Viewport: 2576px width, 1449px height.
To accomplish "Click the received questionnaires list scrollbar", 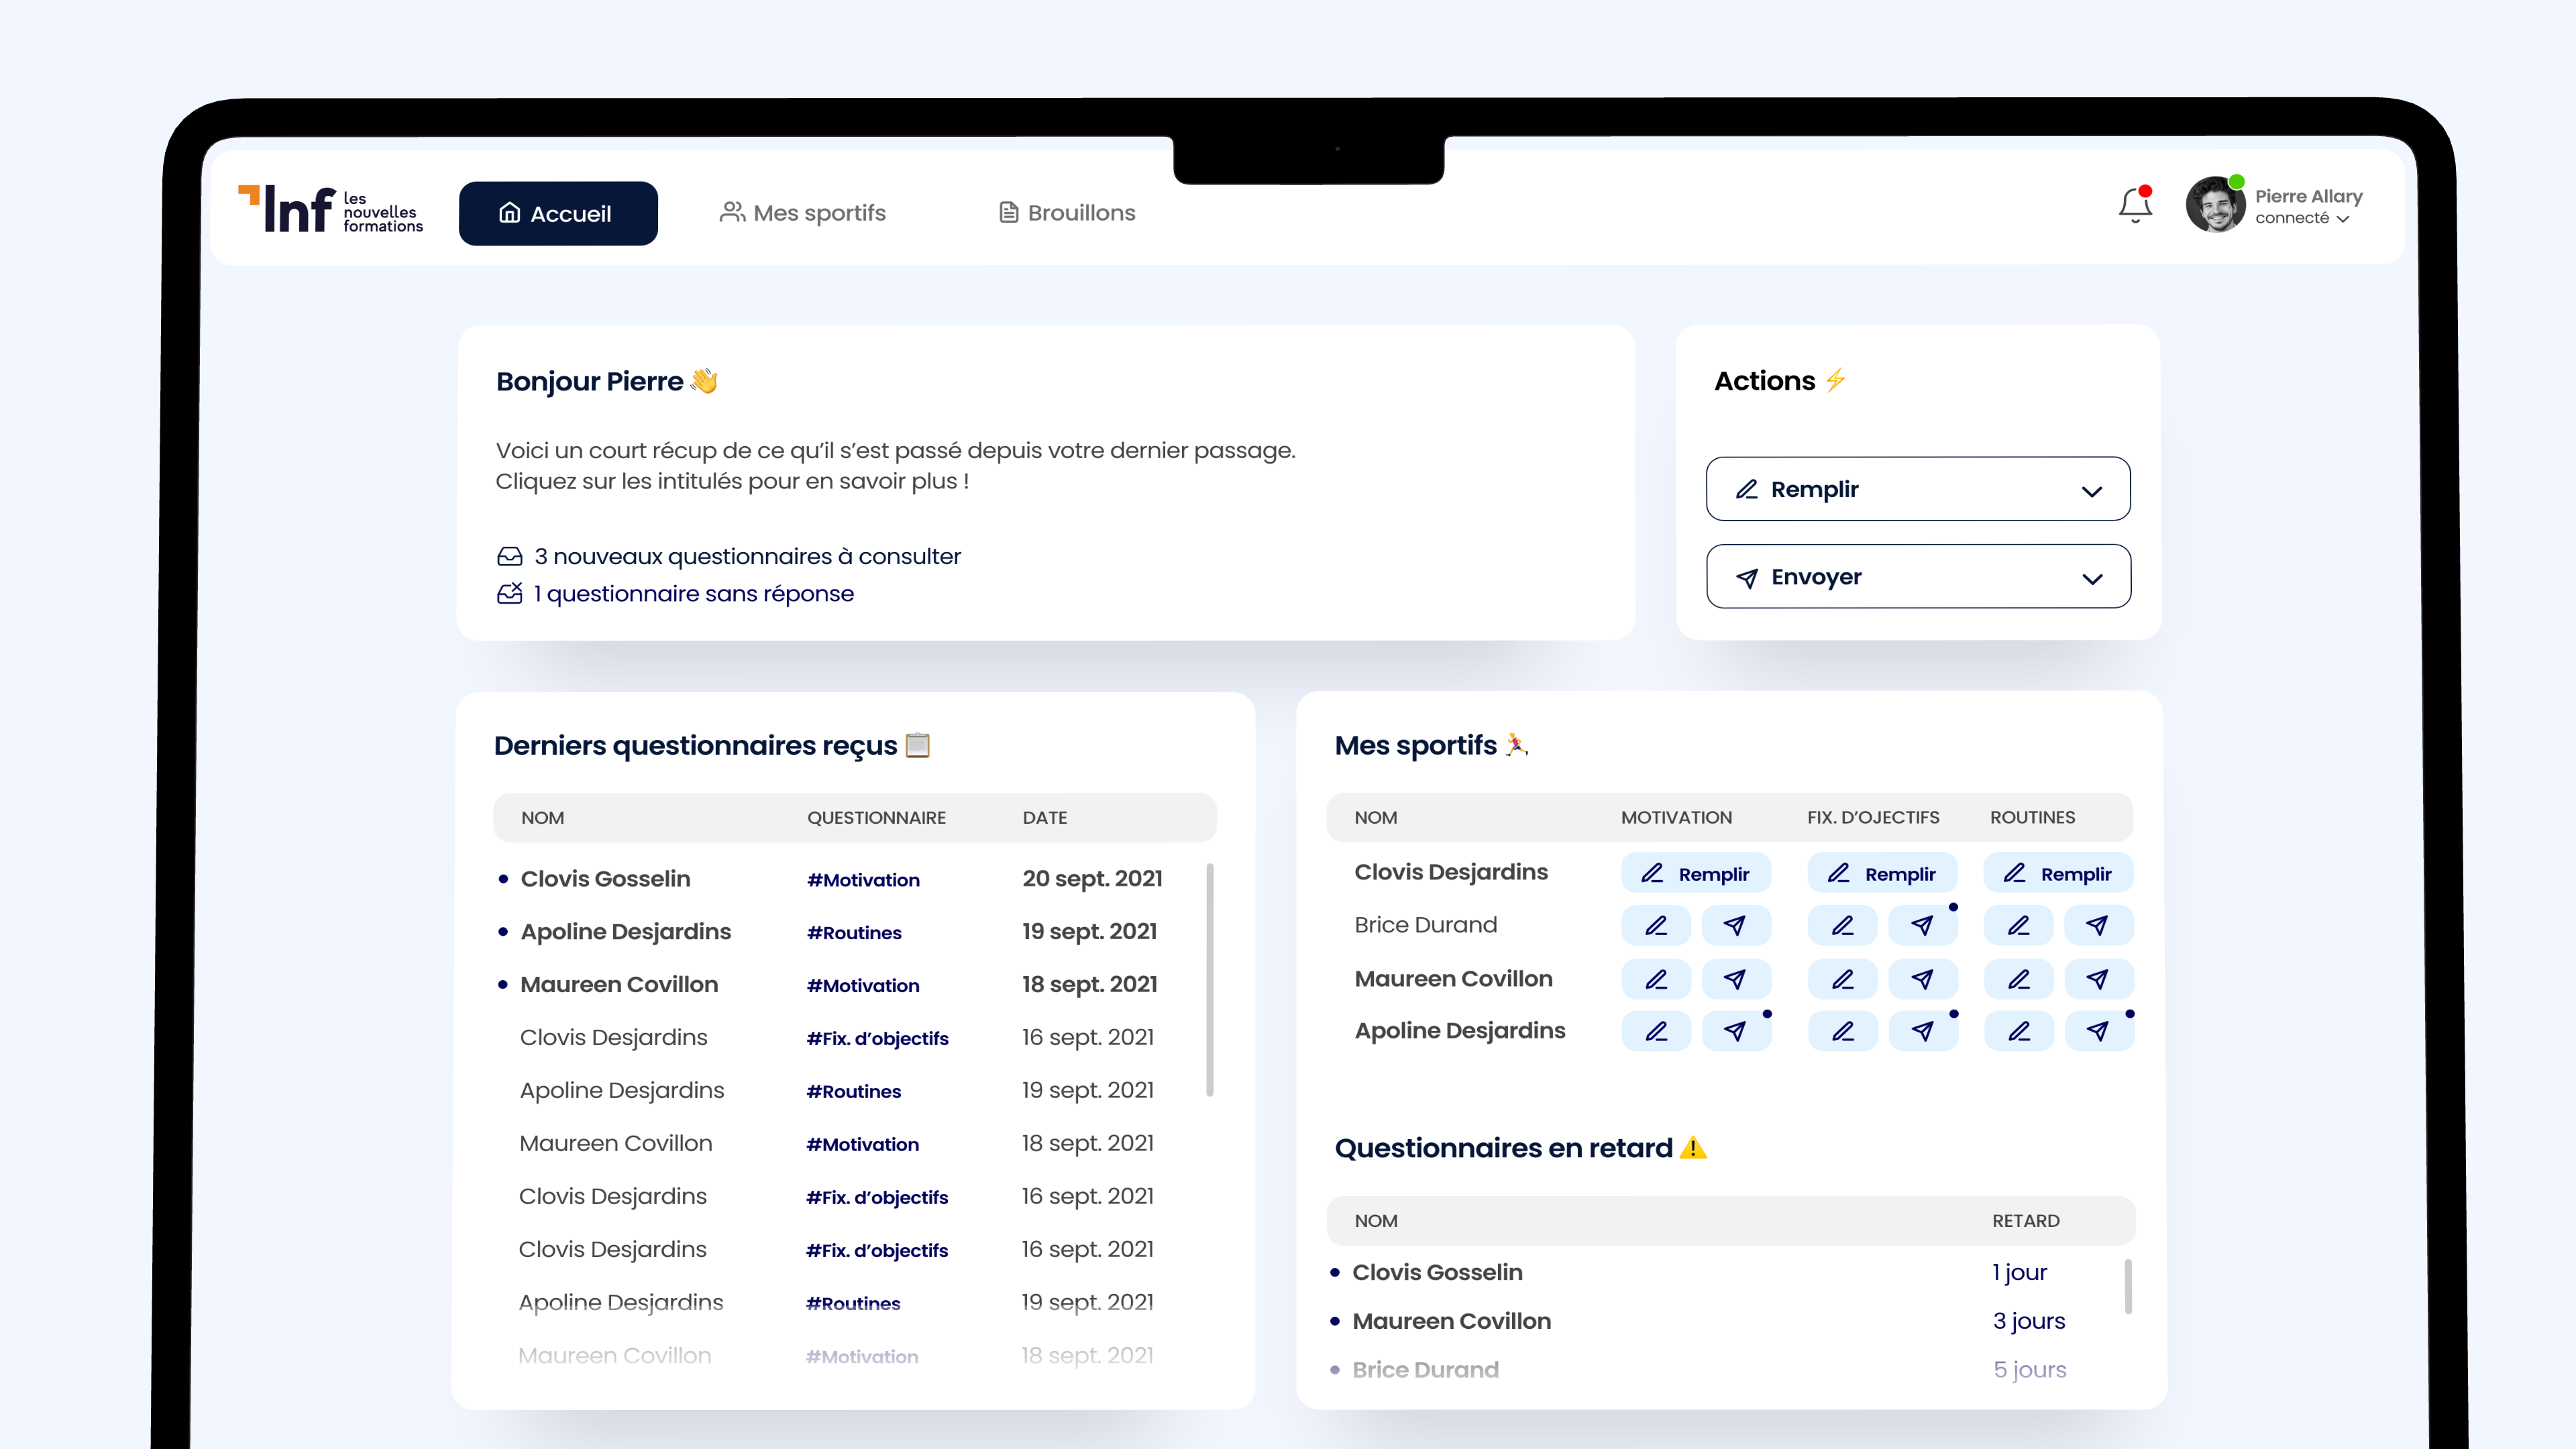I will coord(1210,979).
